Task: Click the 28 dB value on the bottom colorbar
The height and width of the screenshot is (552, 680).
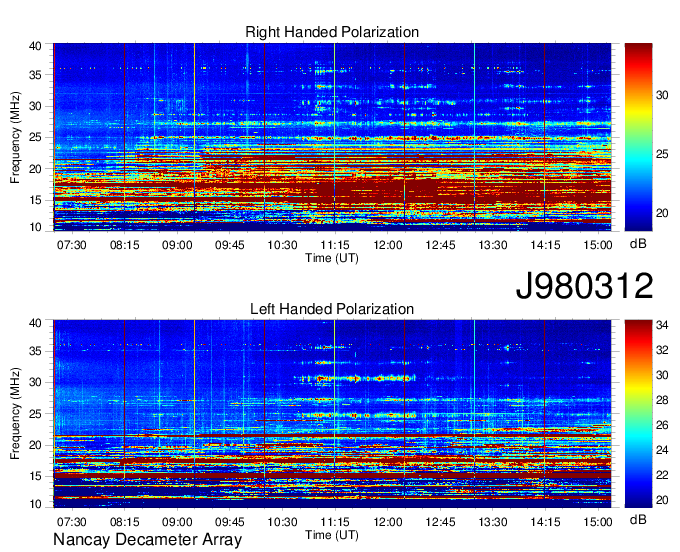Action: click(x=662, y=400)
